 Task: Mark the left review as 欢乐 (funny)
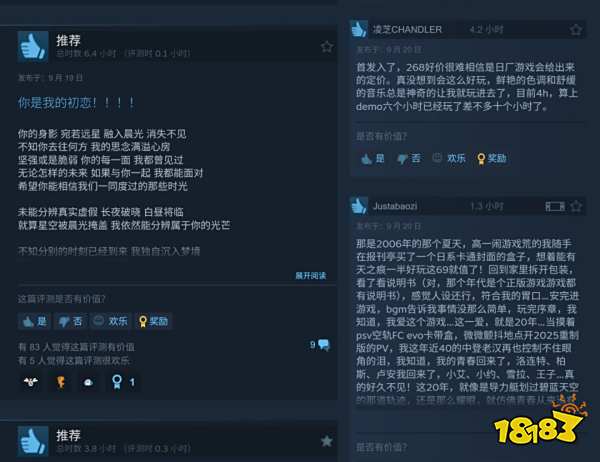tap(111, 321)
